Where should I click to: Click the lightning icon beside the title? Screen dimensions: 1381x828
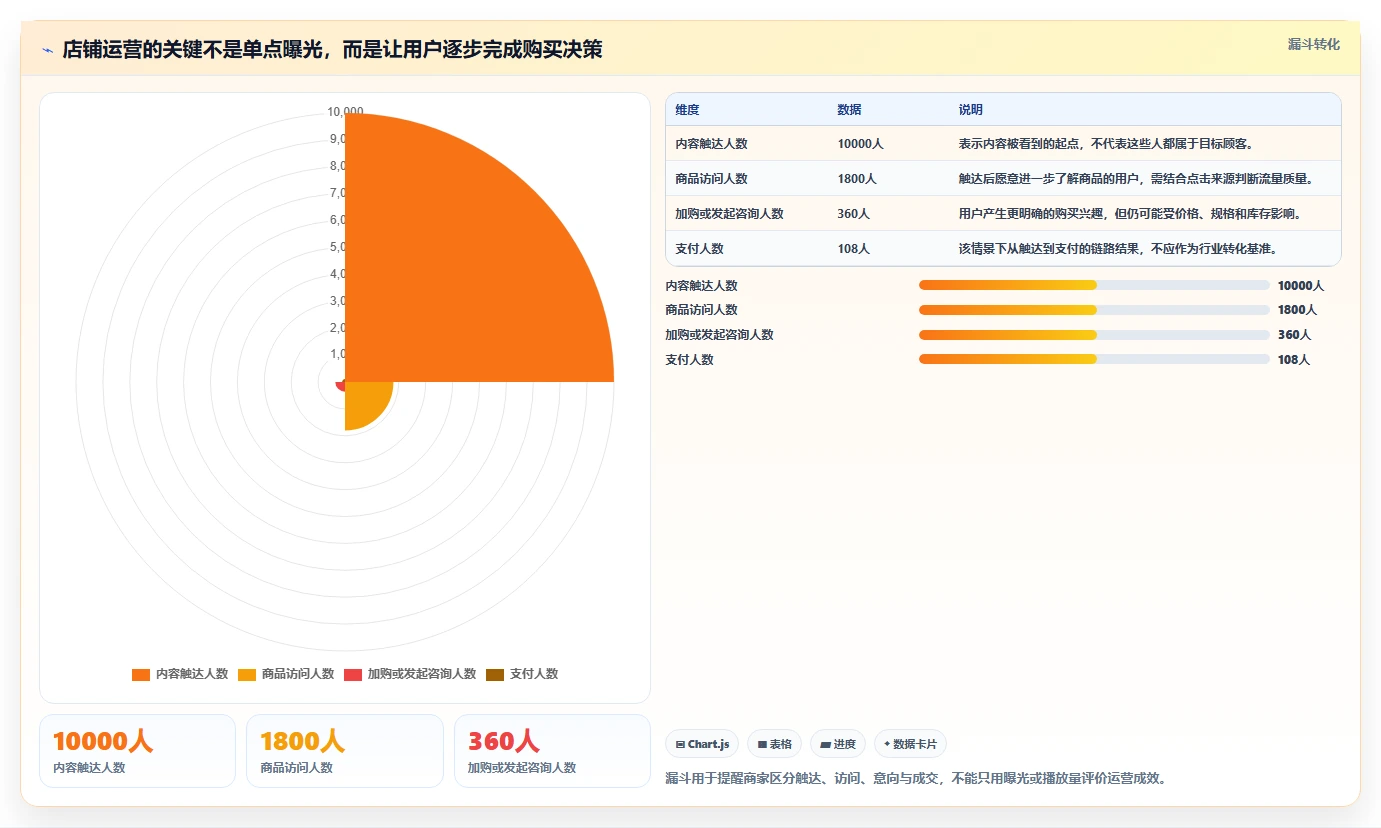tap(48, 50)
